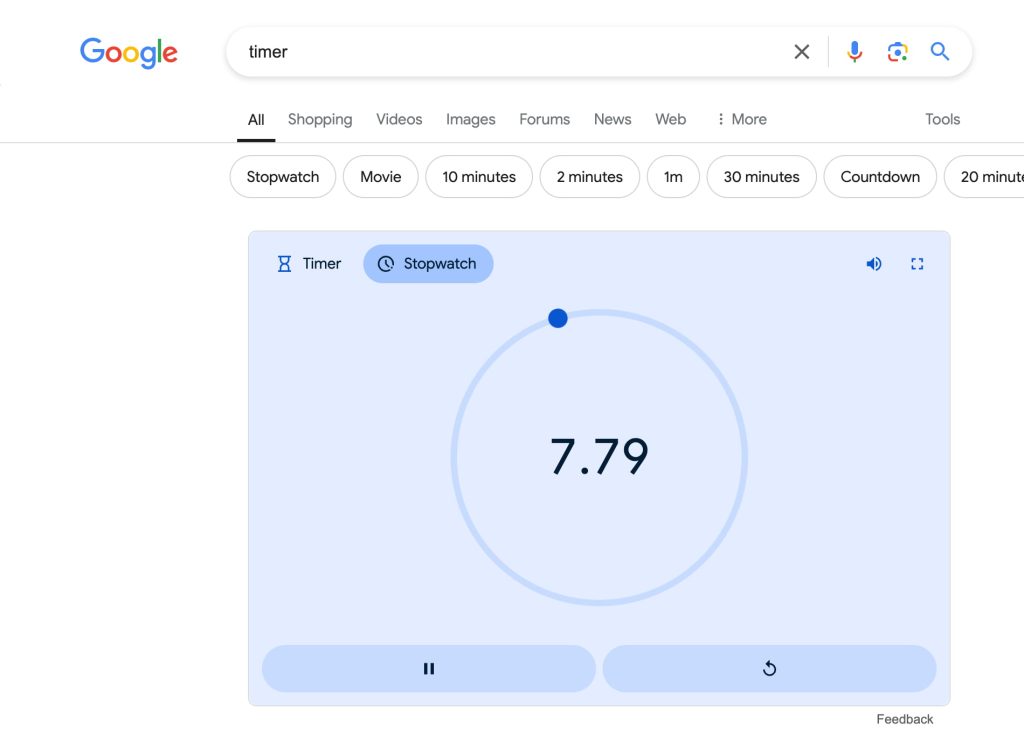Send Feedback about the stopwatch
Screen dimensions: 1024x743
point(904,718)
